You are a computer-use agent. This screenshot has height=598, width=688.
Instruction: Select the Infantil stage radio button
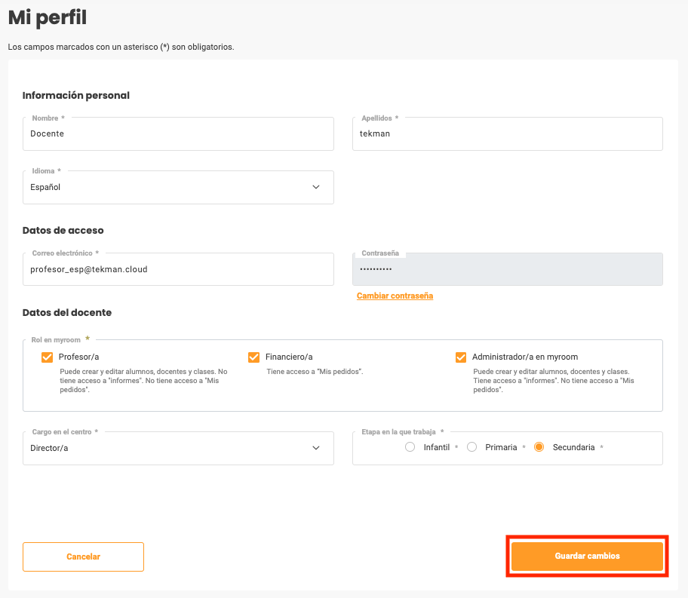tap(410, 447)
